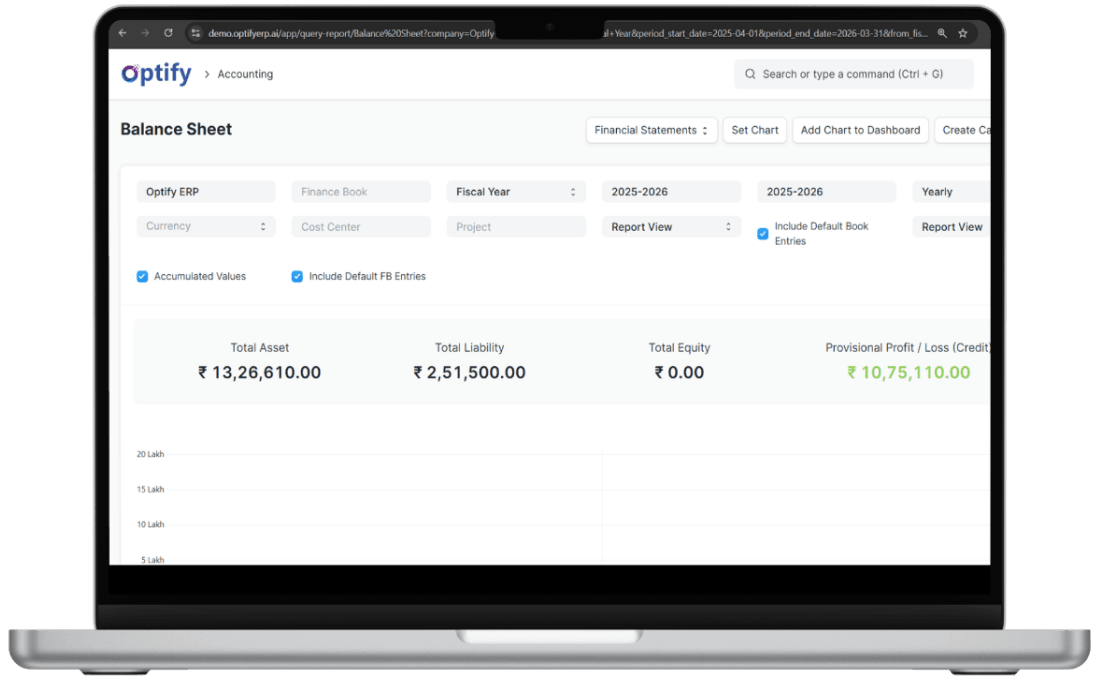Click the Finance Book input field
The image size is (1100, 680).
tap(361, 192)
